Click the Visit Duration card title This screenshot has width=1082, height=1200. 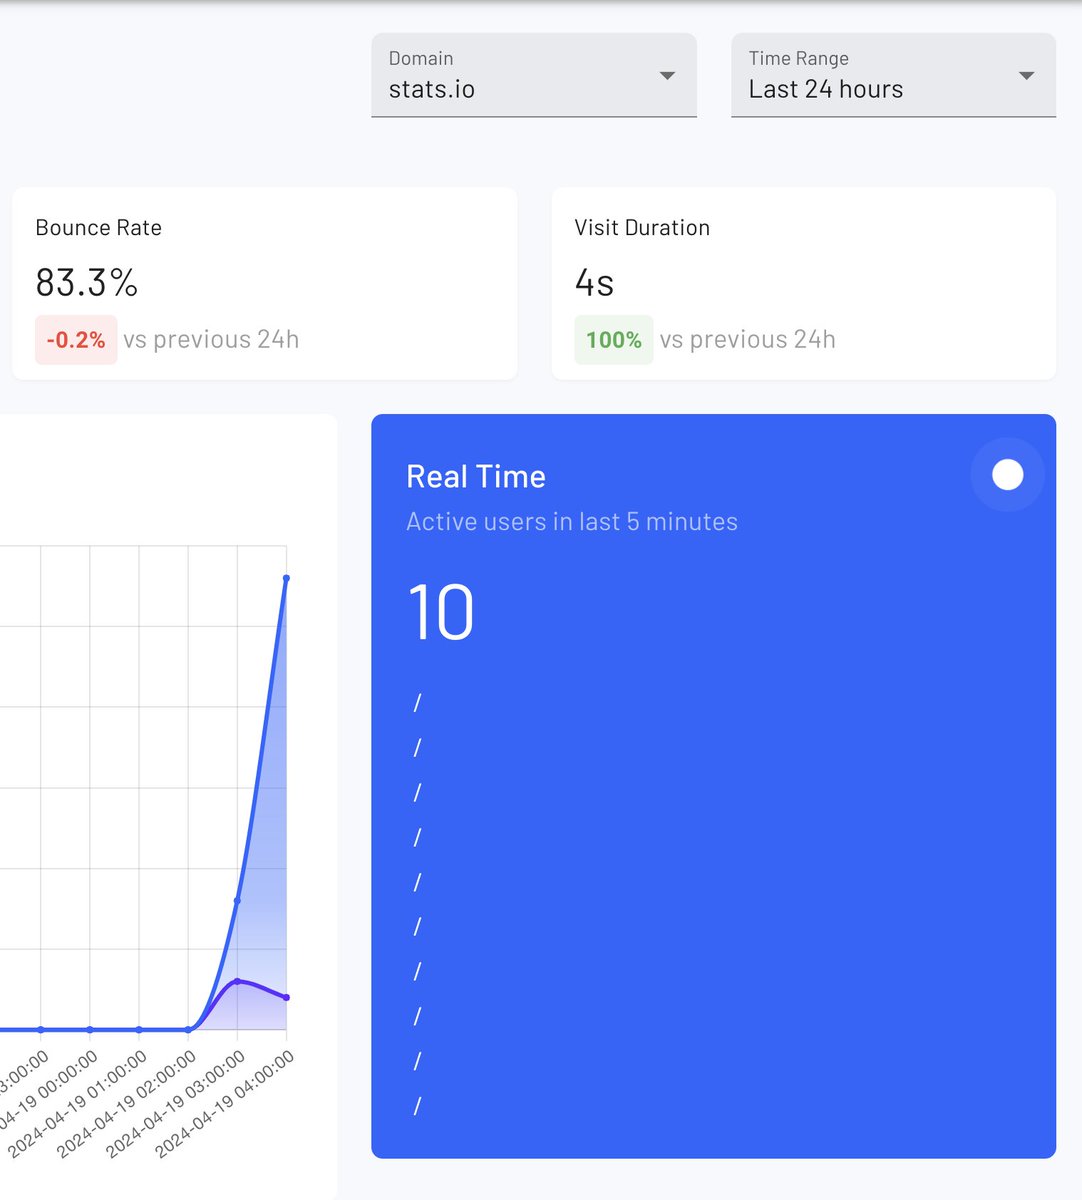coord(642,228)
